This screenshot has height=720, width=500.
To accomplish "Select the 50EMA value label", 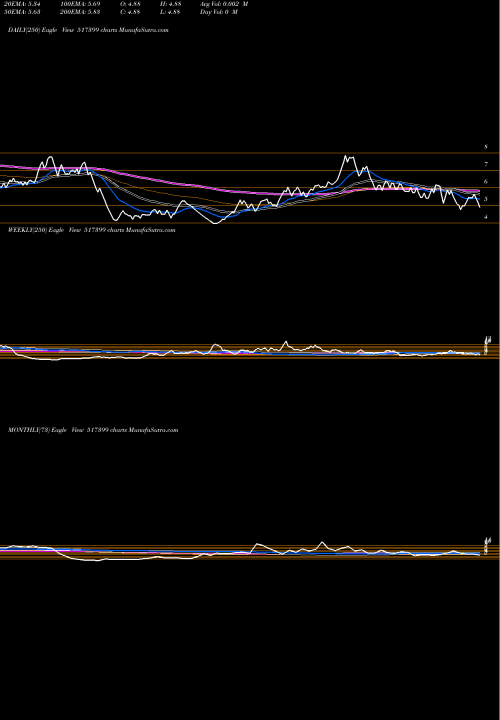I will click(24, 11).
